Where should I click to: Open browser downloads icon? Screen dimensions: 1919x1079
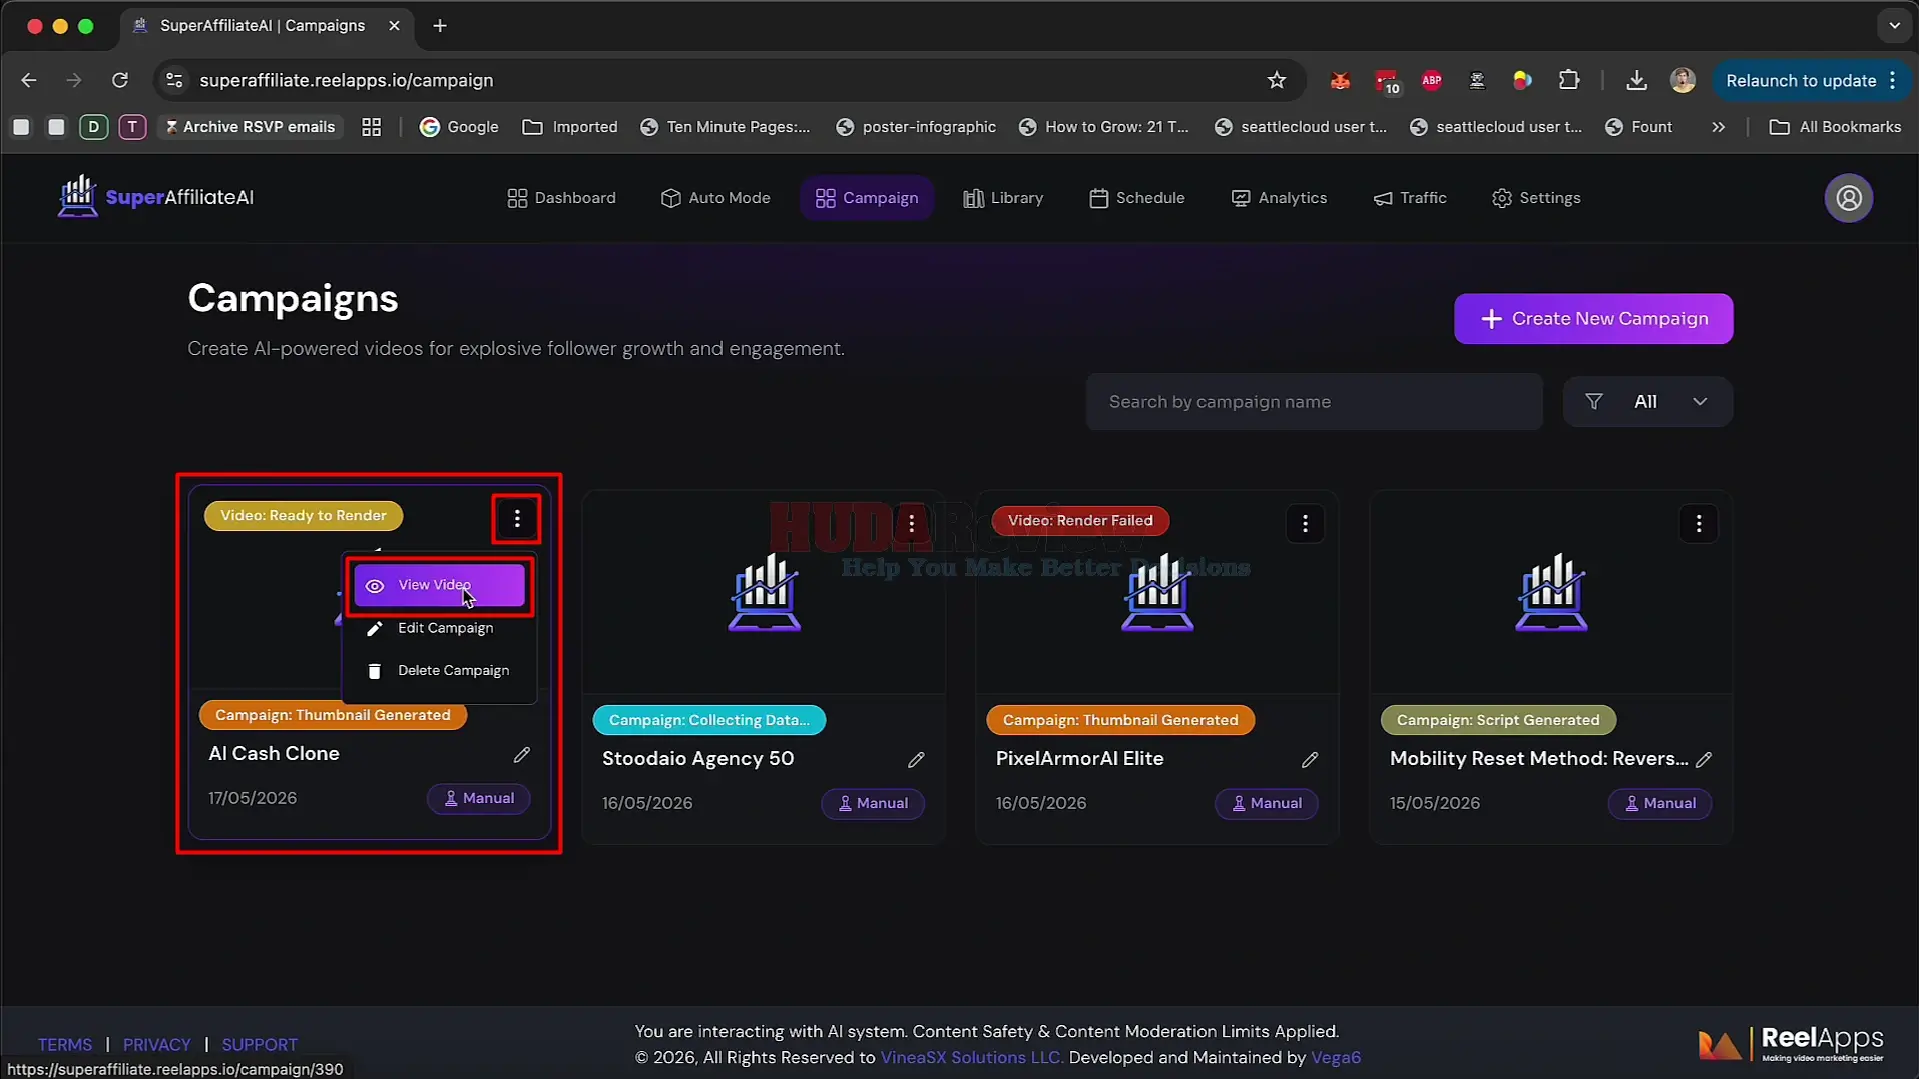point(1636,80)
